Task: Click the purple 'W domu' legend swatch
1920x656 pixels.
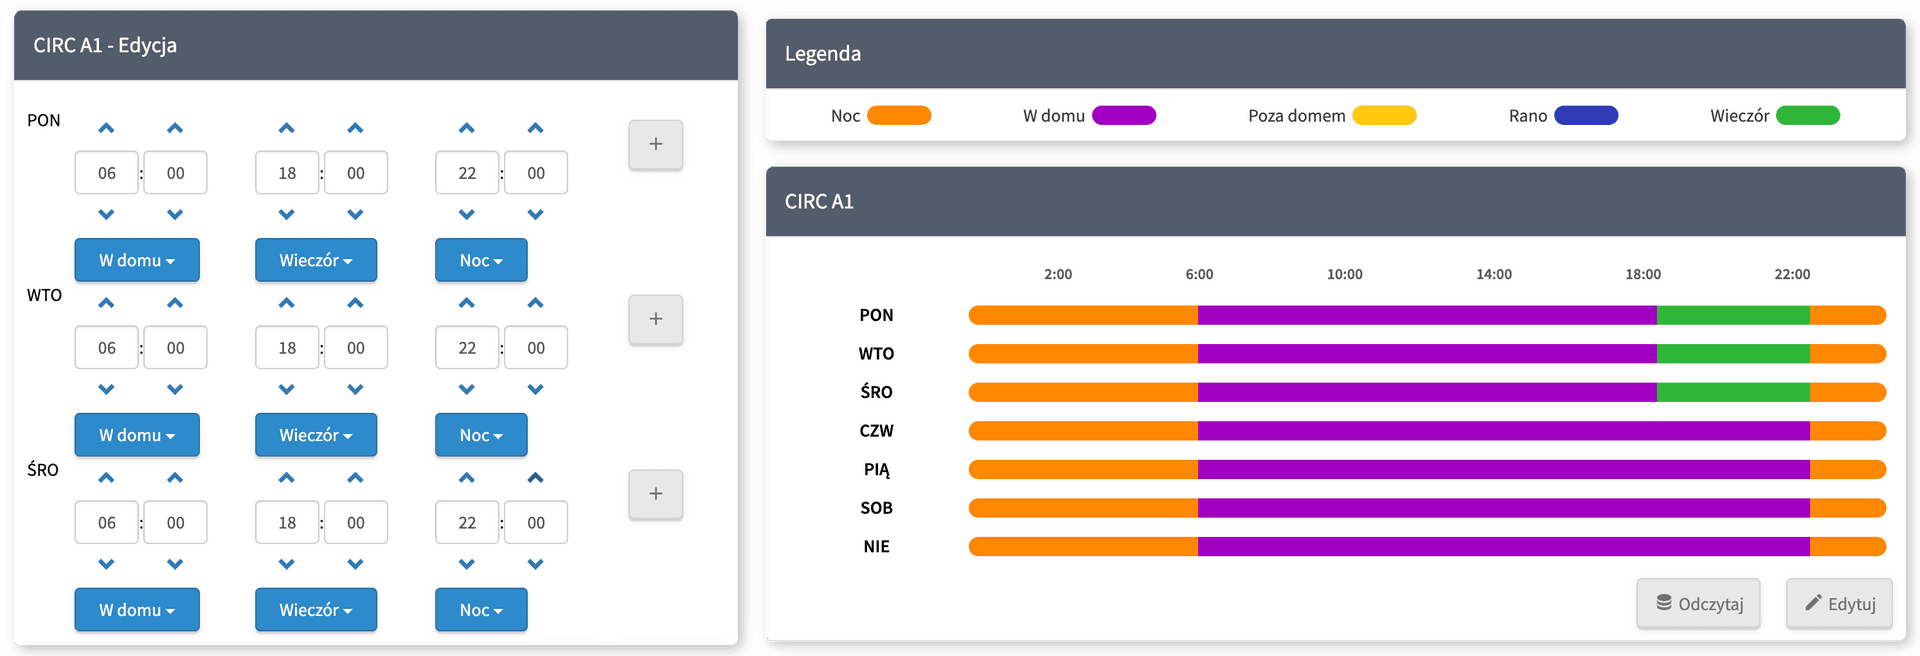Action: 1124,116
